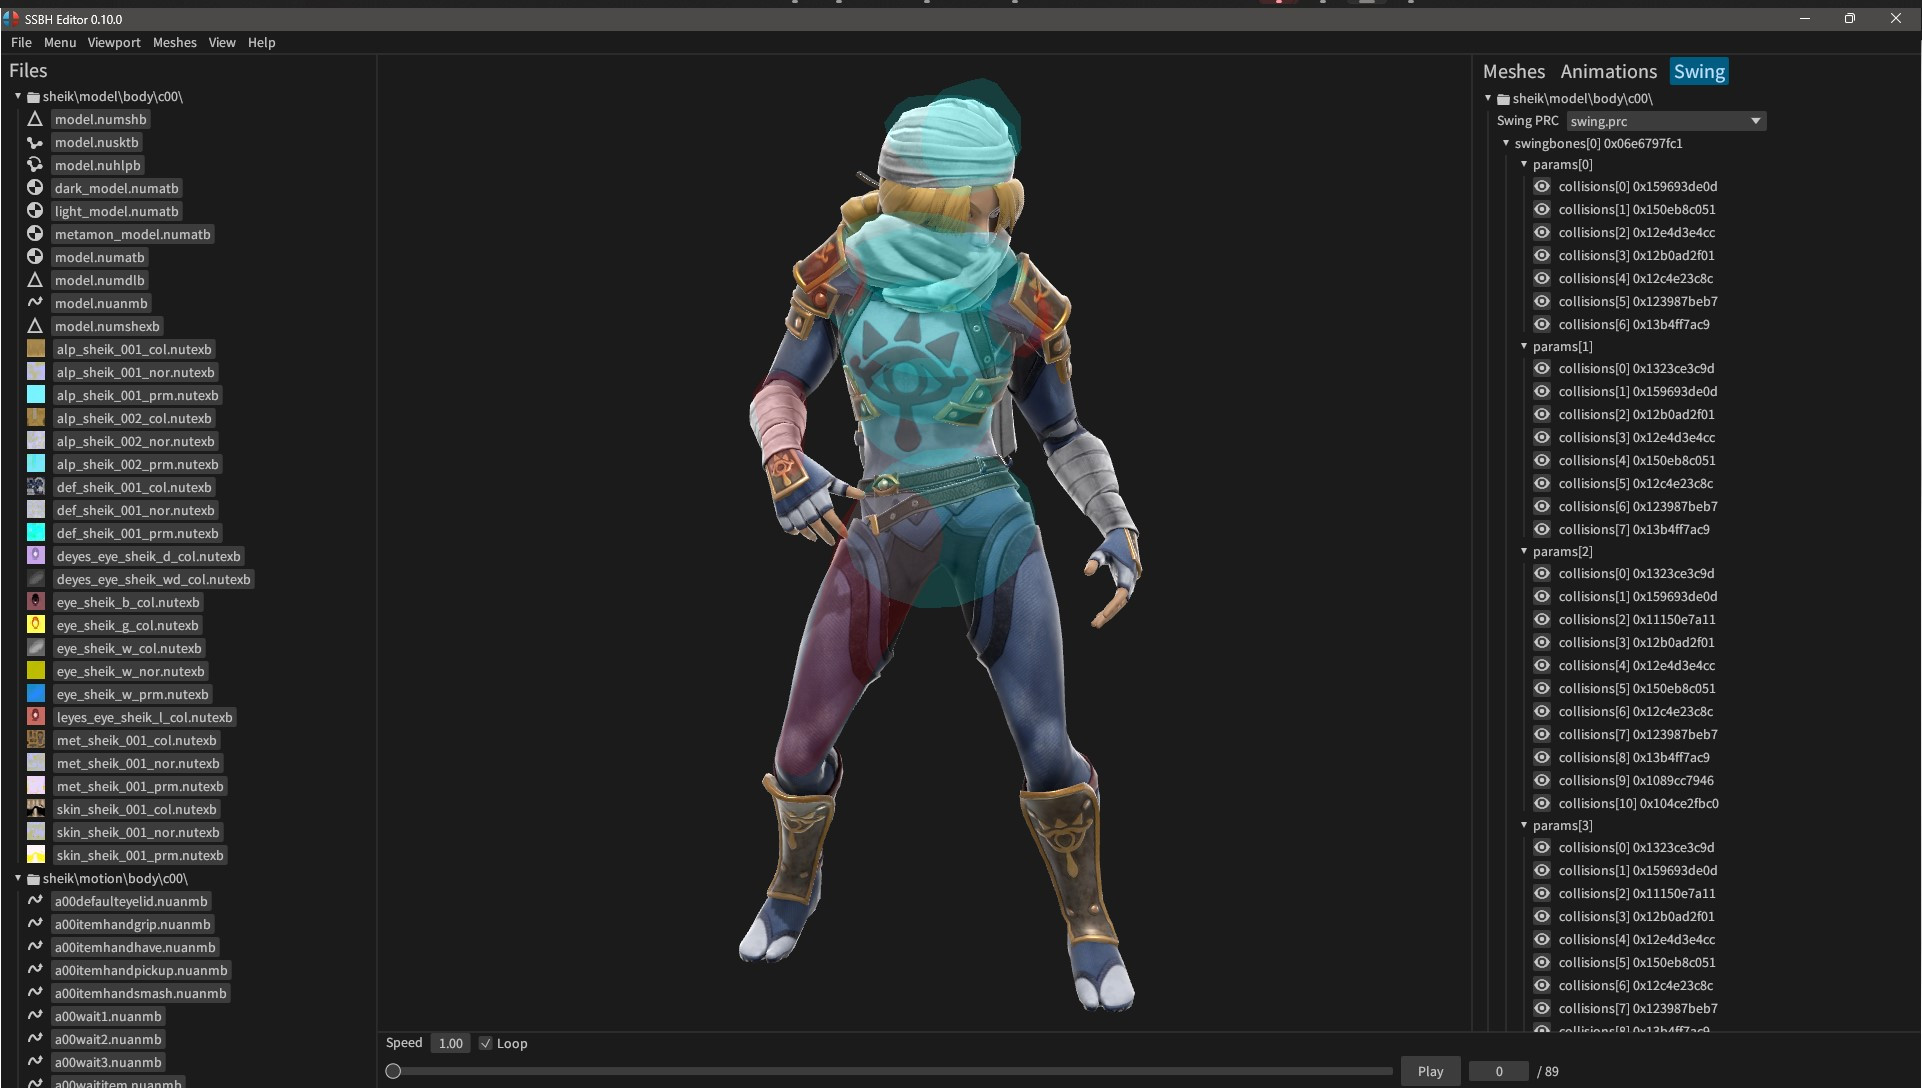Click the mesh icon beside model.numshb
The width and height of the screenshot is (1922, 1088).
click(x=36, y=119)
